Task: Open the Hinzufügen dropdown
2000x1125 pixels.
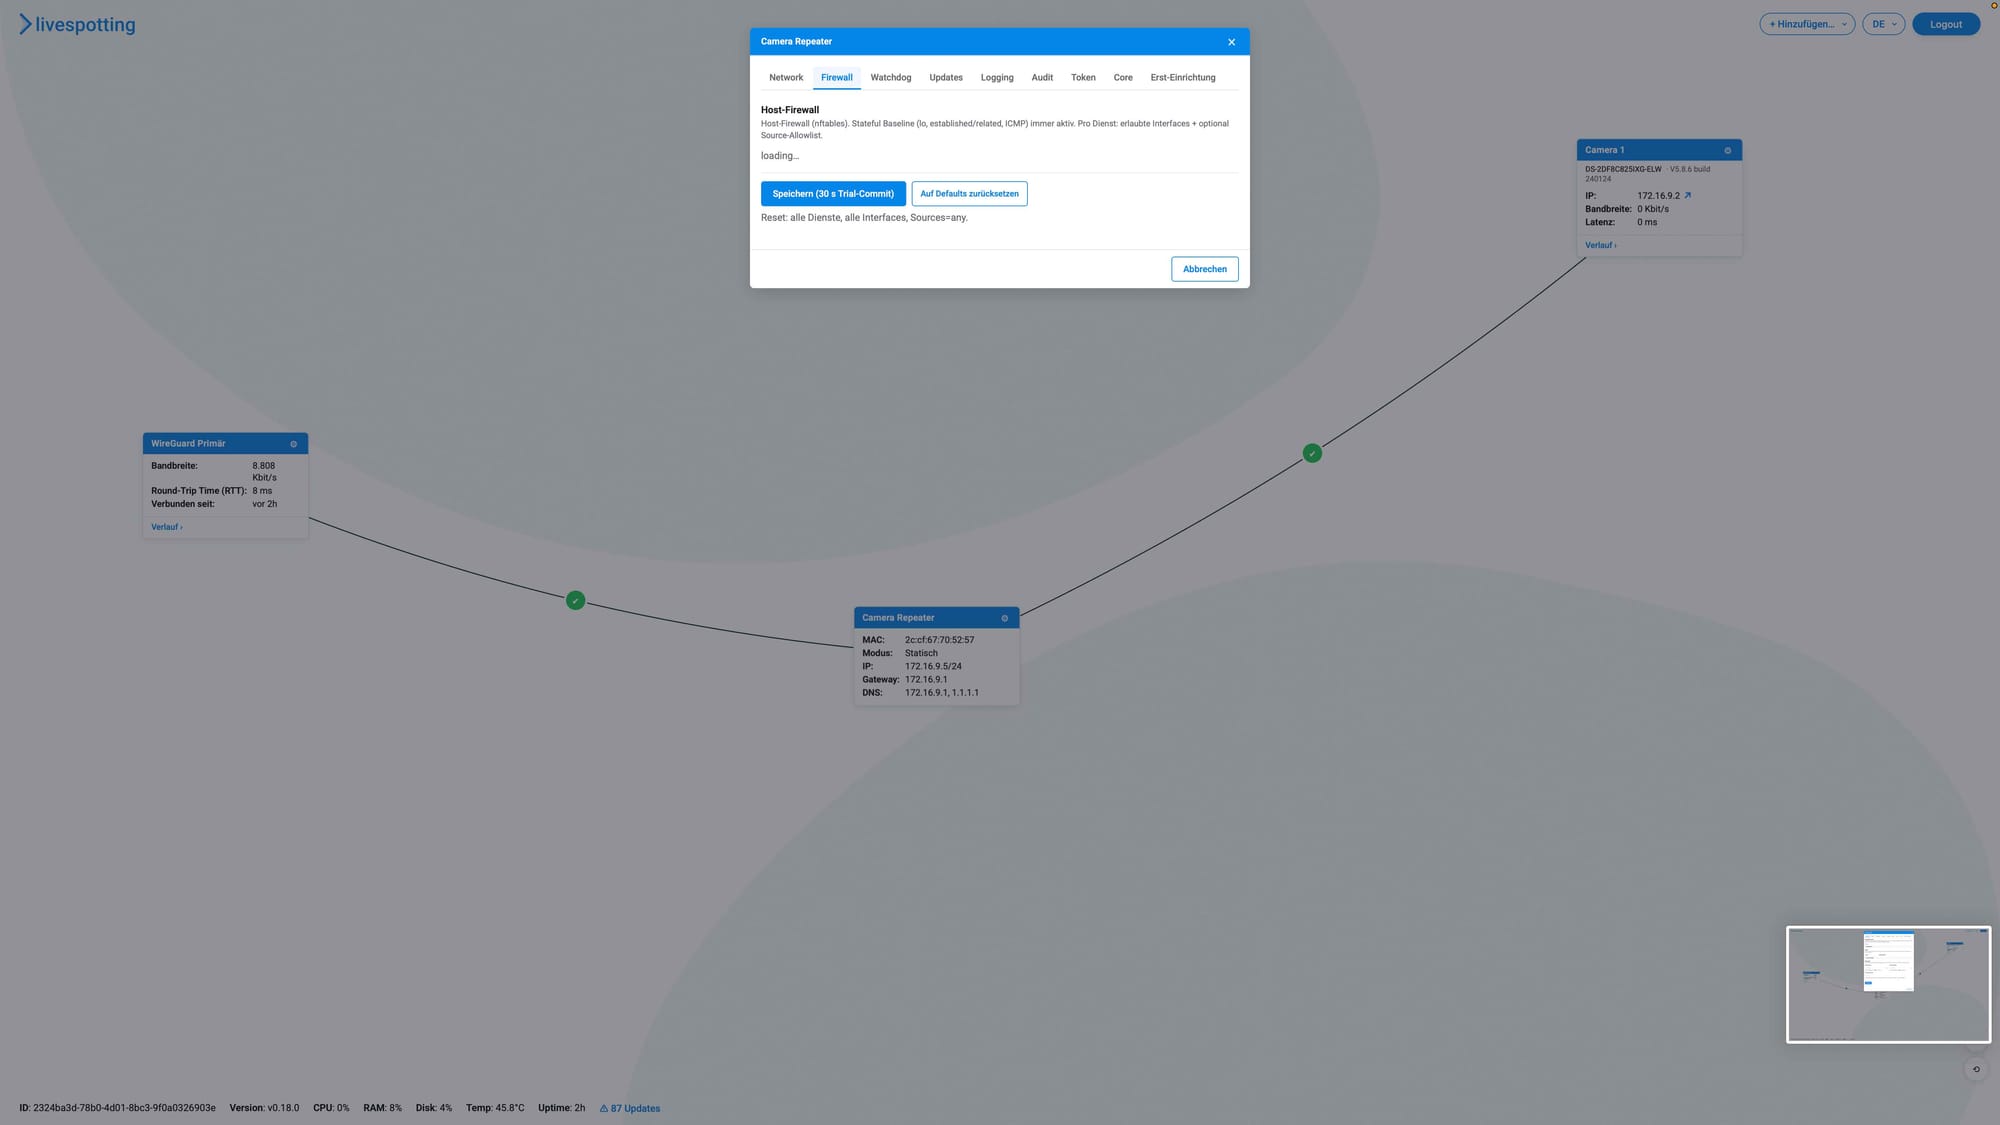Action: tap(1807, 24)
